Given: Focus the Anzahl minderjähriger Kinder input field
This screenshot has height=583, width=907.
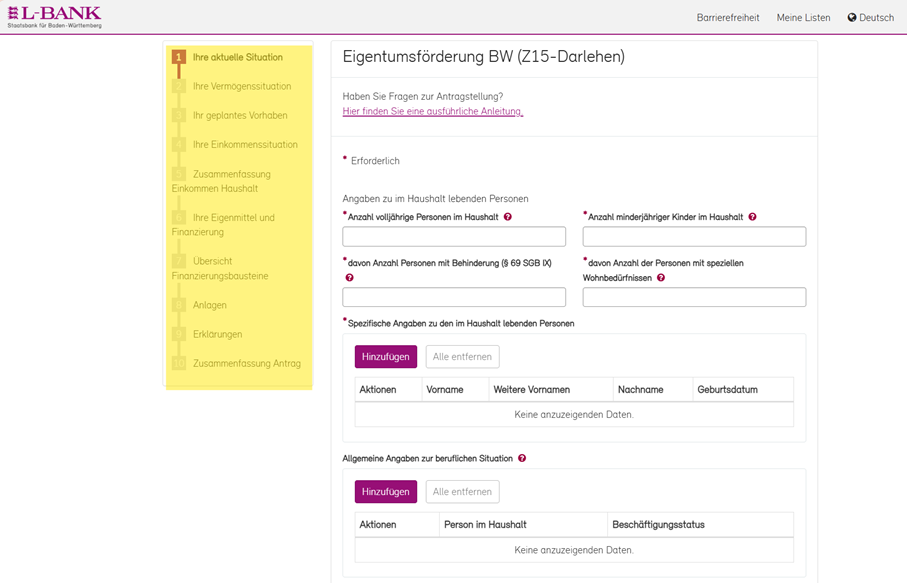Looking at the screenshot, I should tap(694, 237).
